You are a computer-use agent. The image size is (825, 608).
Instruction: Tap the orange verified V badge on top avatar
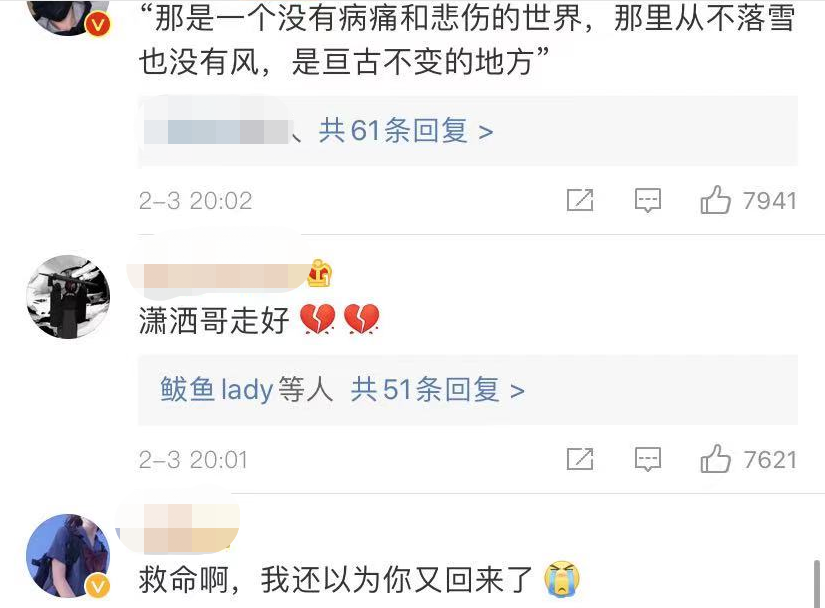pyautogui.click(x=98, y=24)
